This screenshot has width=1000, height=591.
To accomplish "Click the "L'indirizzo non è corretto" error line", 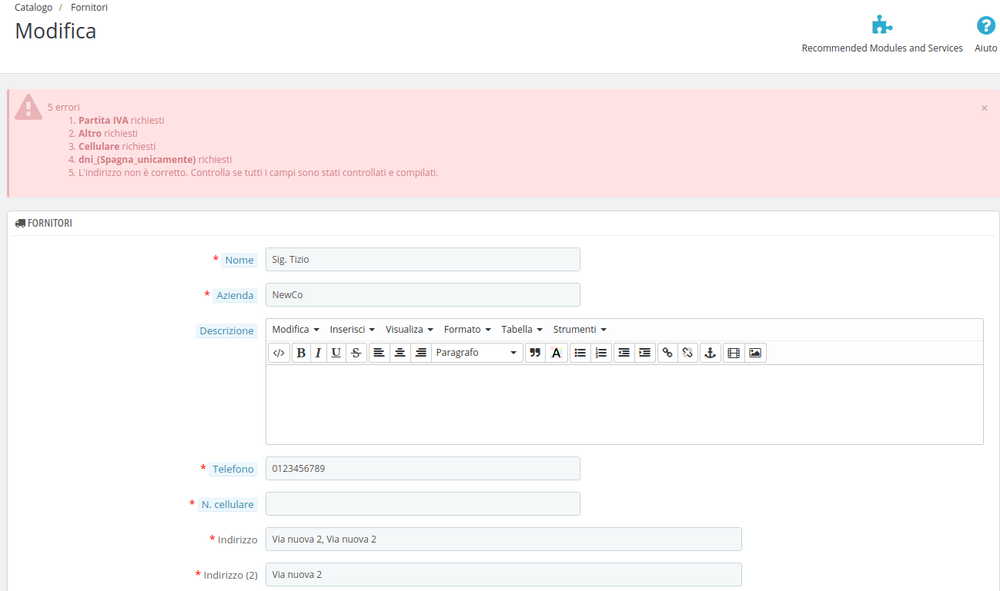I will (x=258, y=173).
